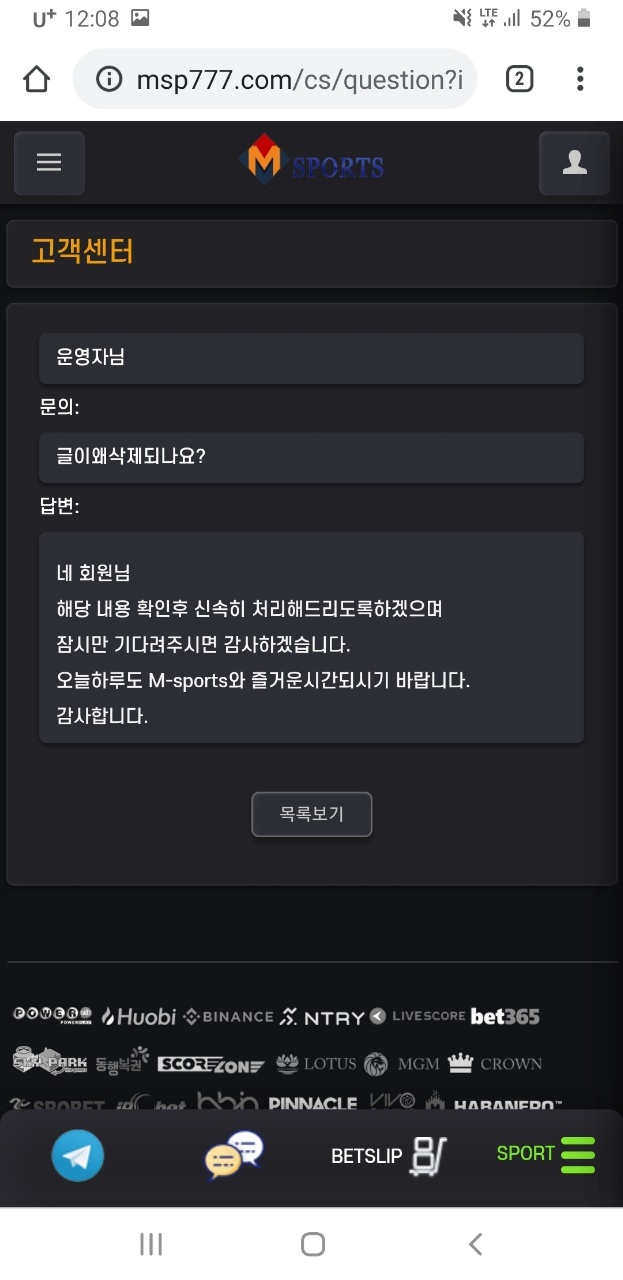623x1280 pixels.
Task: Open the Telegram contact icon
Action: 77,1155
